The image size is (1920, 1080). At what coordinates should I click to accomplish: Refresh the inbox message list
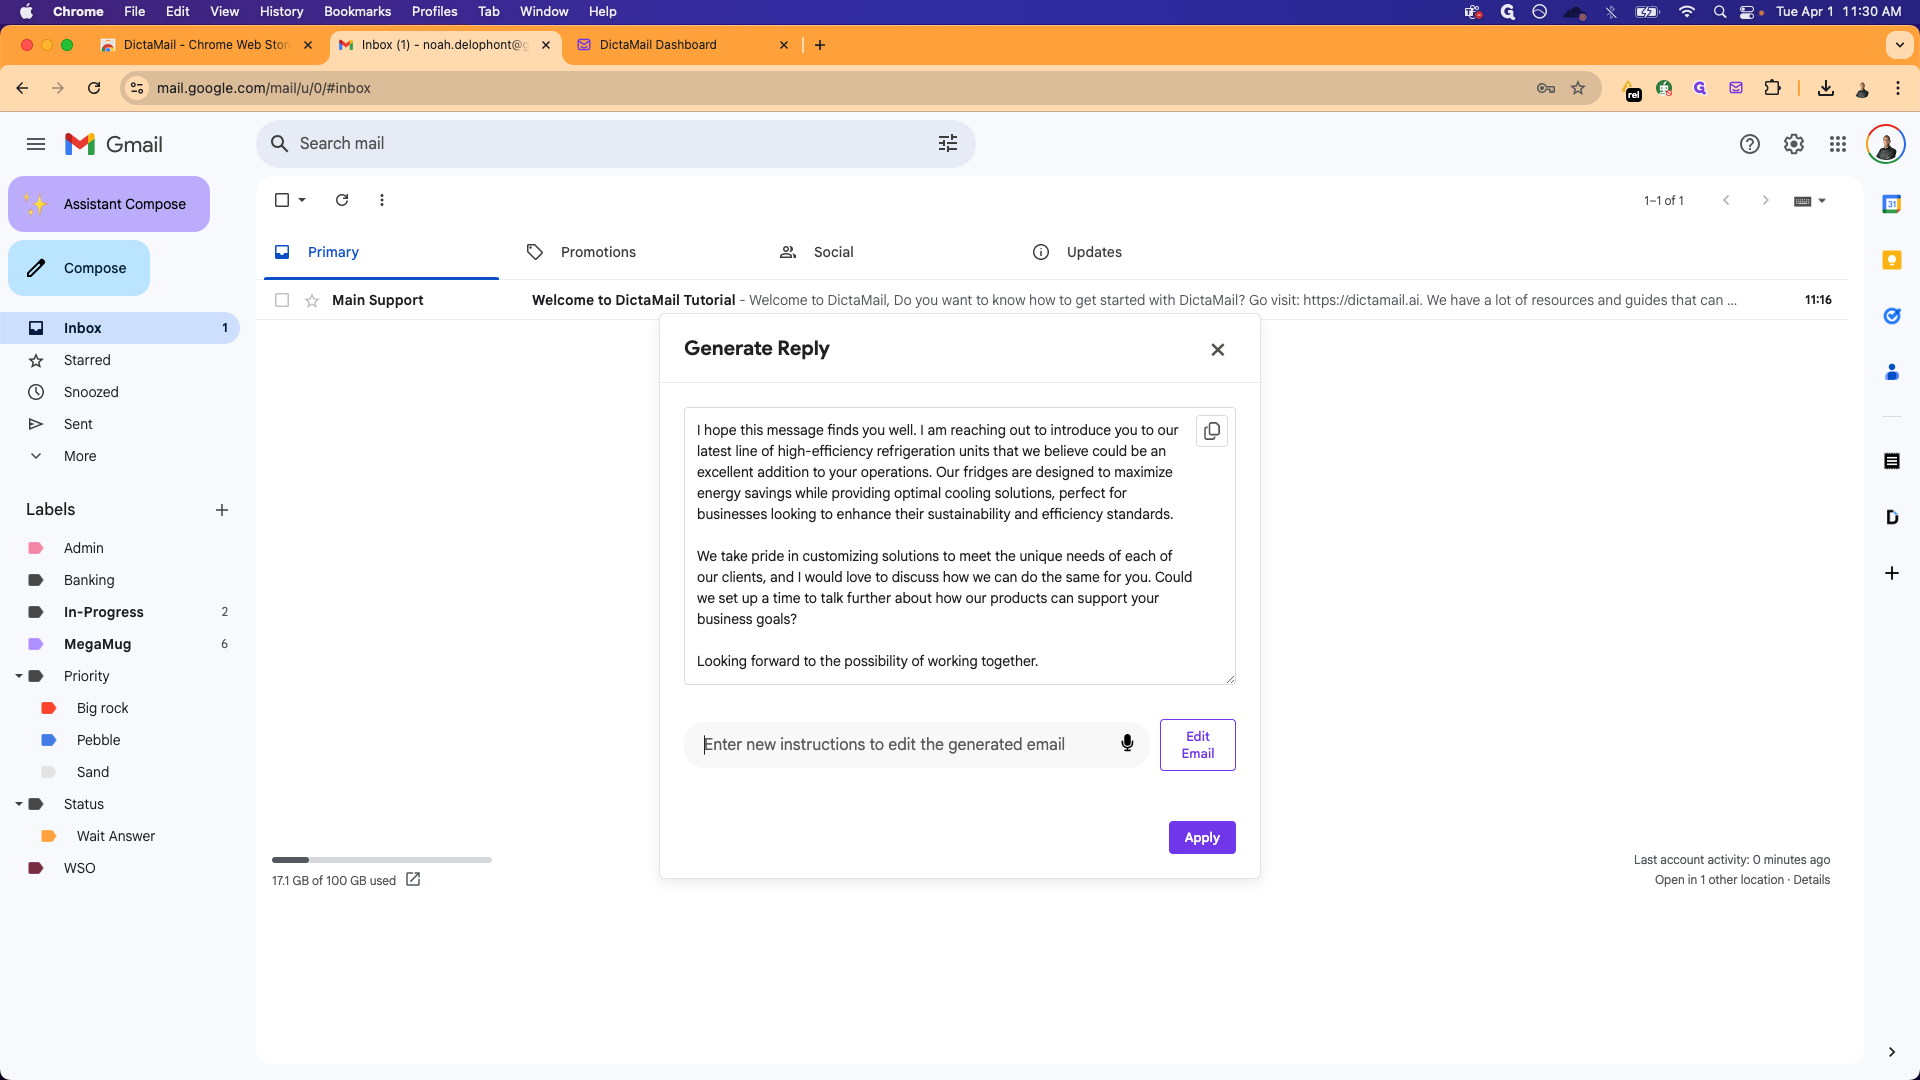[x=342, y=200]
